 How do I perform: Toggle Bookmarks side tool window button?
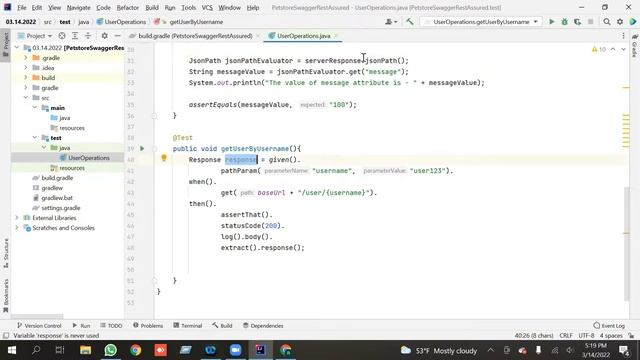tap(6, 296)
